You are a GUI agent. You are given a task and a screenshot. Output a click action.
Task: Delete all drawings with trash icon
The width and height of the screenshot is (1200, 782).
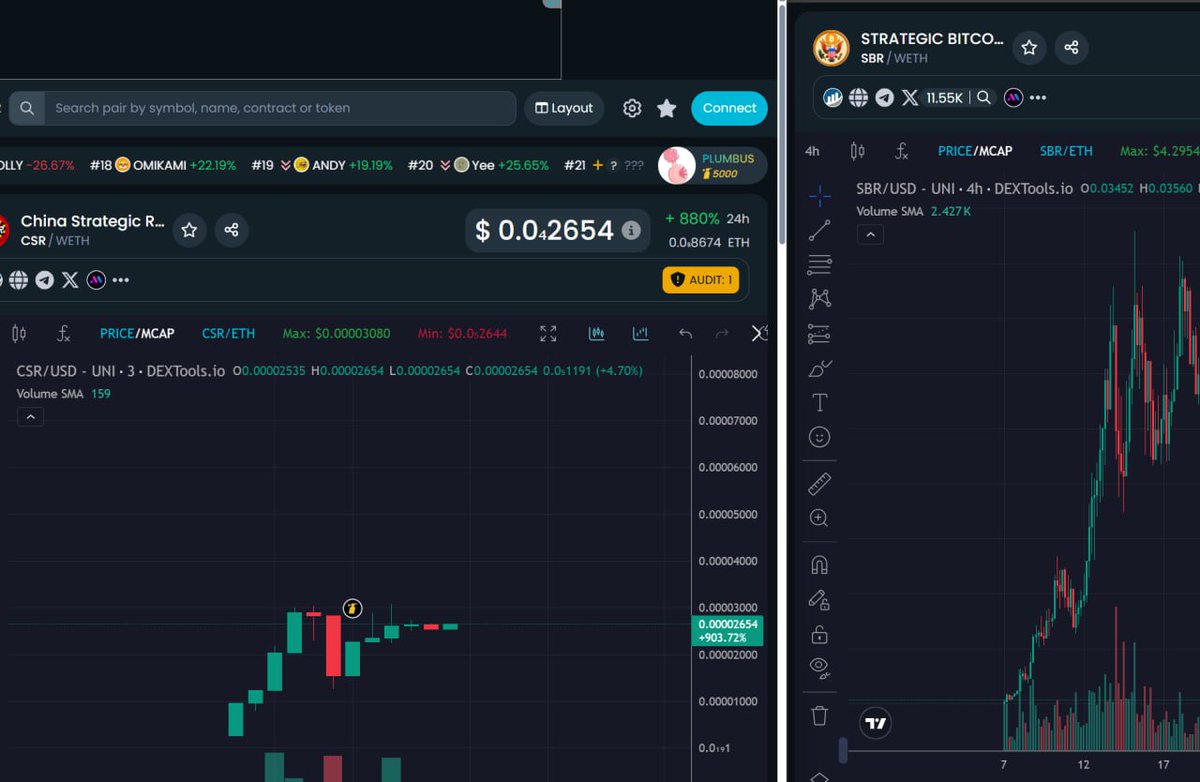pyautogui.click(x=819, y=715)
